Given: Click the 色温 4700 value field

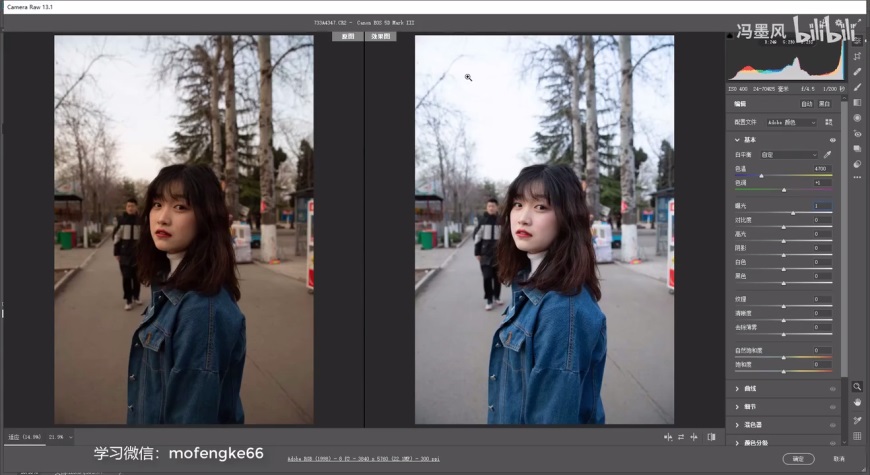Looking at the screenshot, I should pos(822,169).
